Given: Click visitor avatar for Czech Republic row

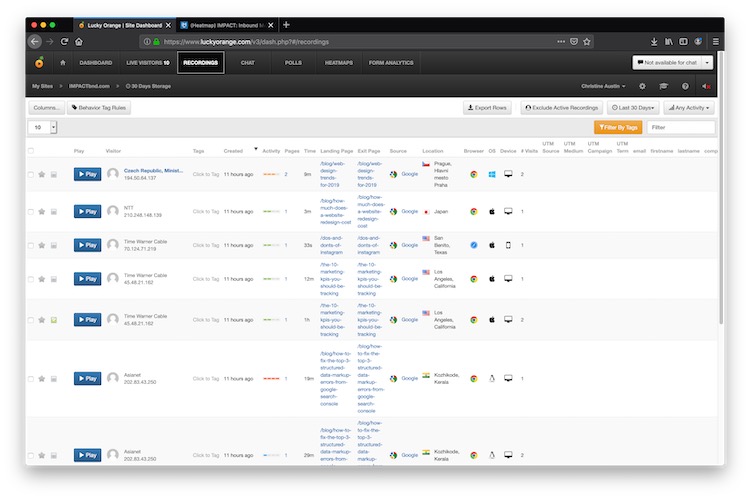Looking at the screenshot, I should click(x=113, y=174).
